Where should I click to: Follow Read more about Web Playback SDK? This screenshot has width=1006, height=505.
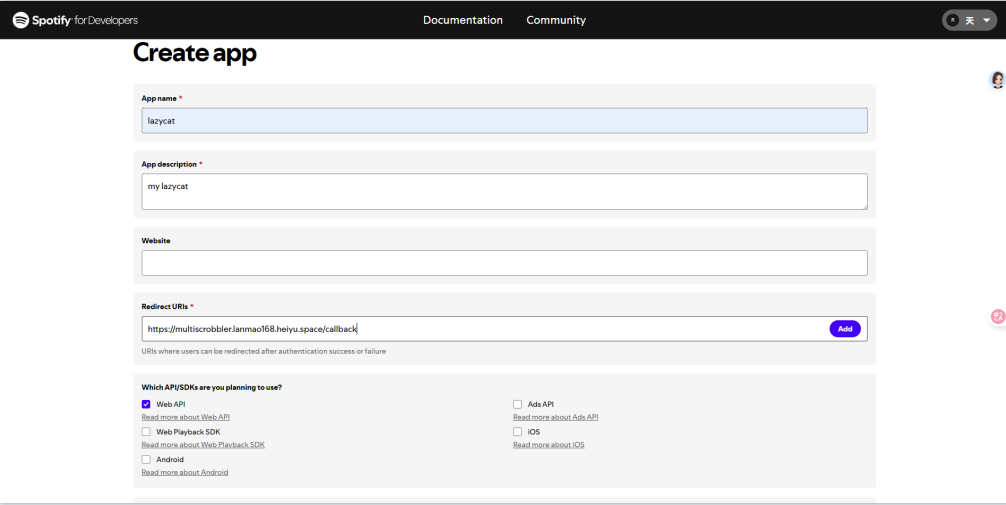pos(203,445)
